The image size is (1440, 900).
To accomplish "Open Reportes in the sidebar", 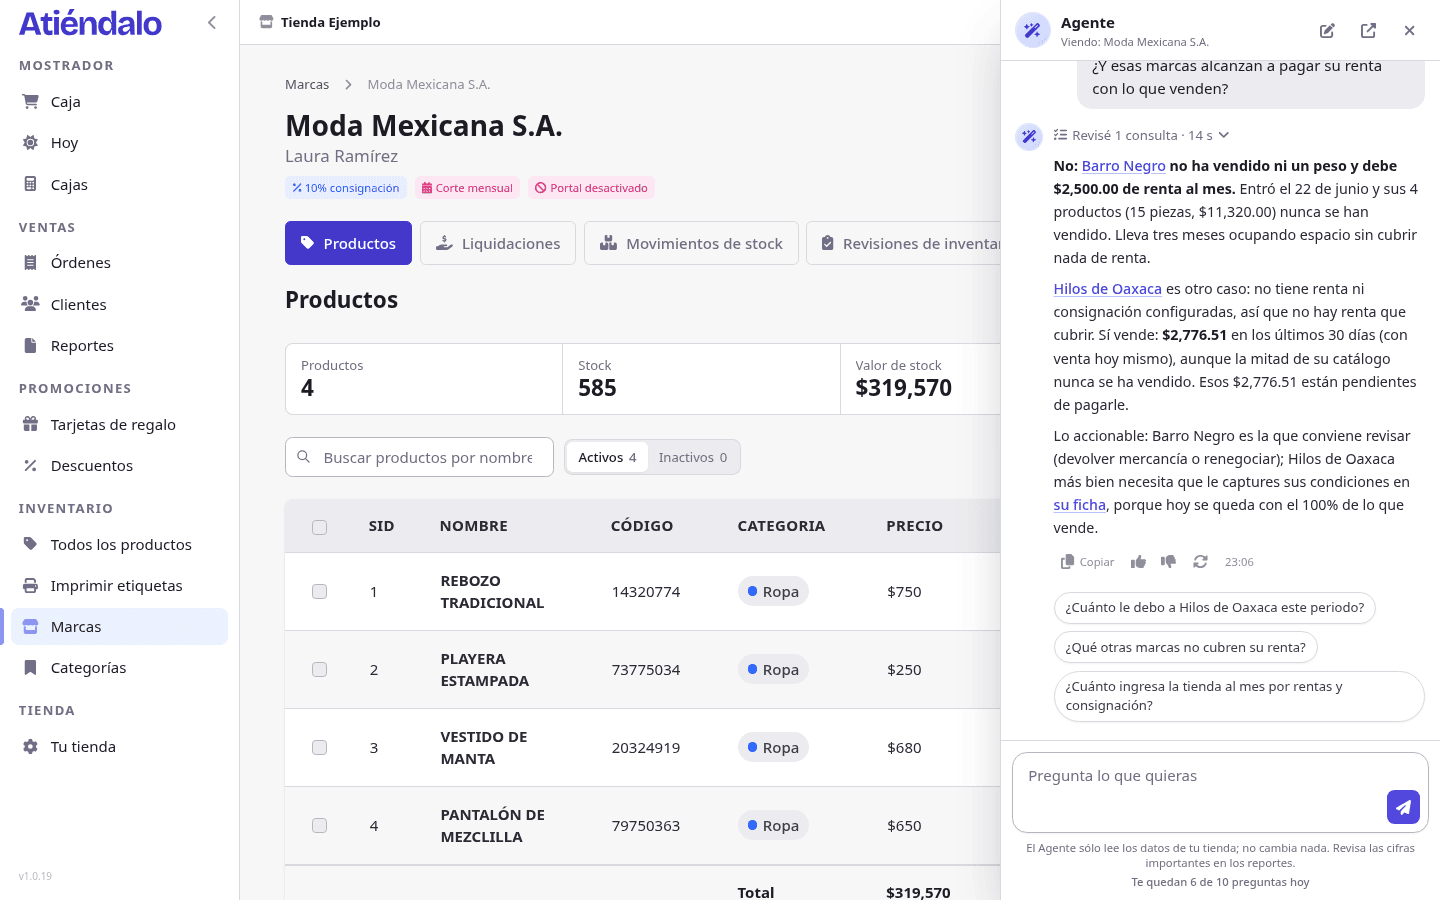I will tap(119, 346).
